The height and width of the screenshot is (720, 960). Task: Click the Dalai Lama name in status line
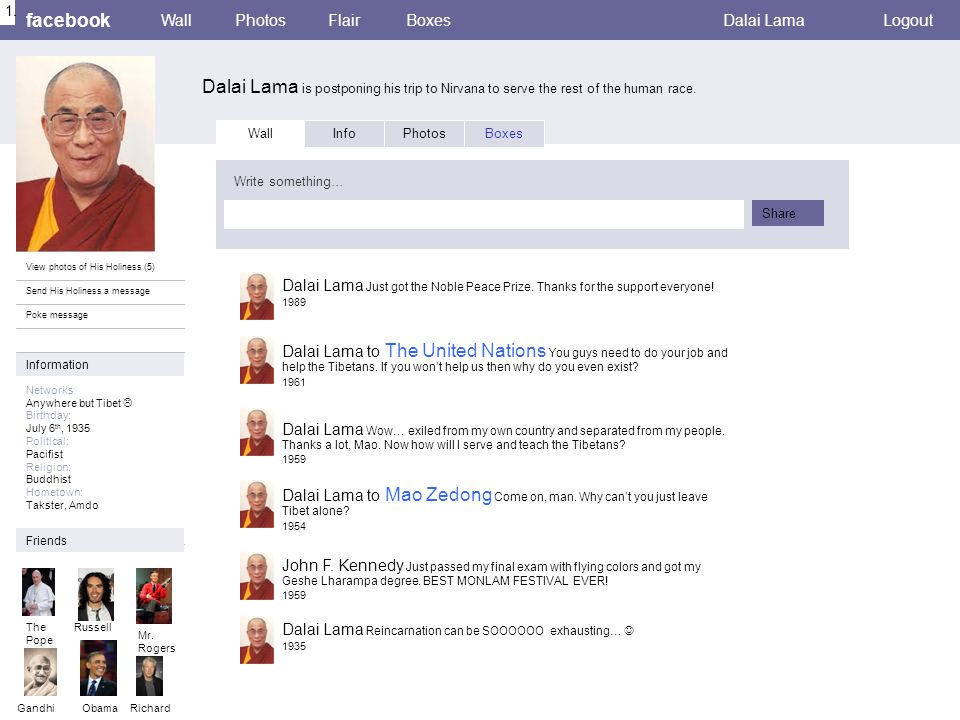pyautogui.click(x=250, y=86)
